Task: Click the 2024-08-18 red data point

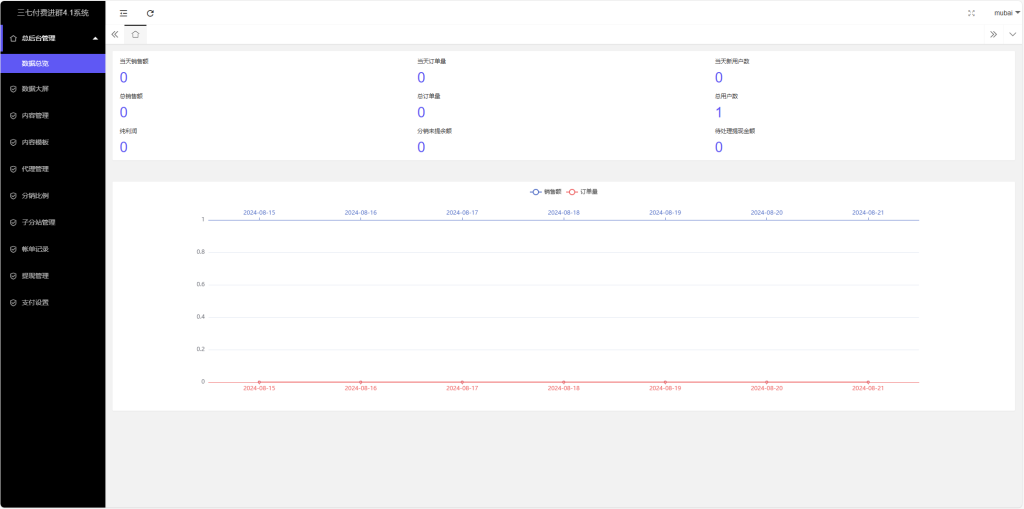Action: (x=563, y=382)
